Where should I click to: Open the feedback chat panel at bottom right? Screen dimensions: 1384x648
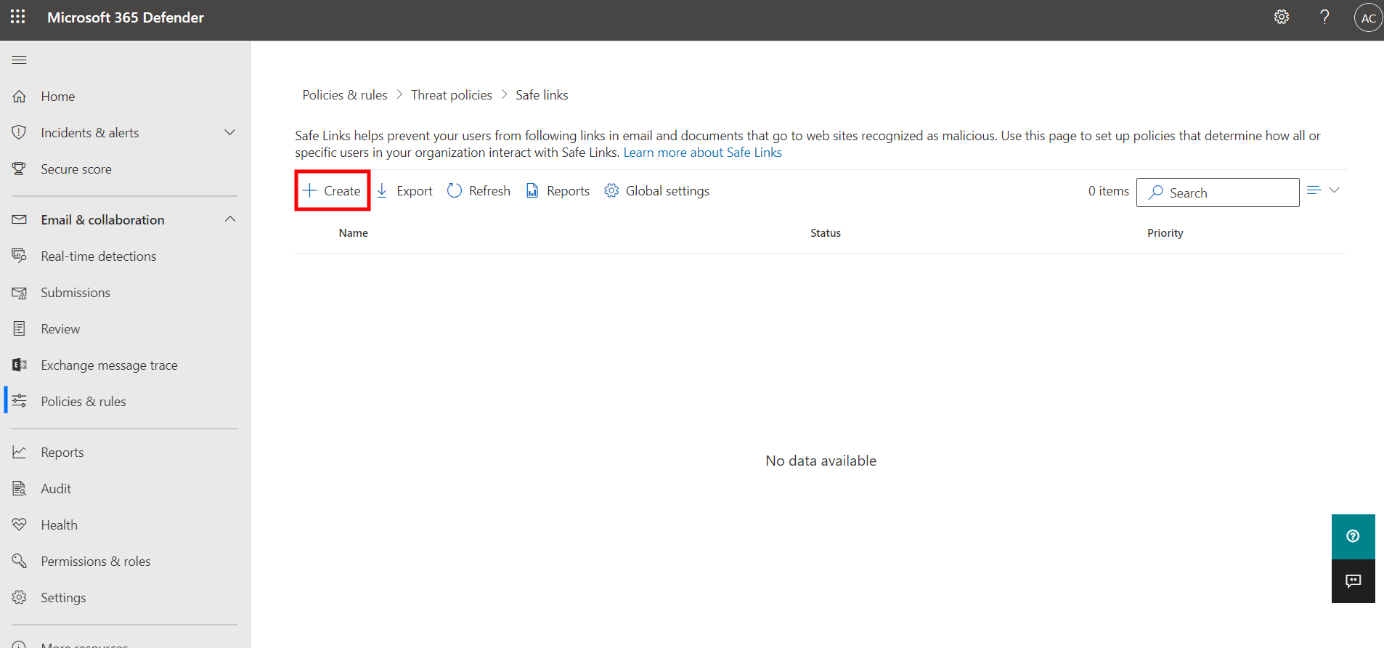tap(1353, 581)
